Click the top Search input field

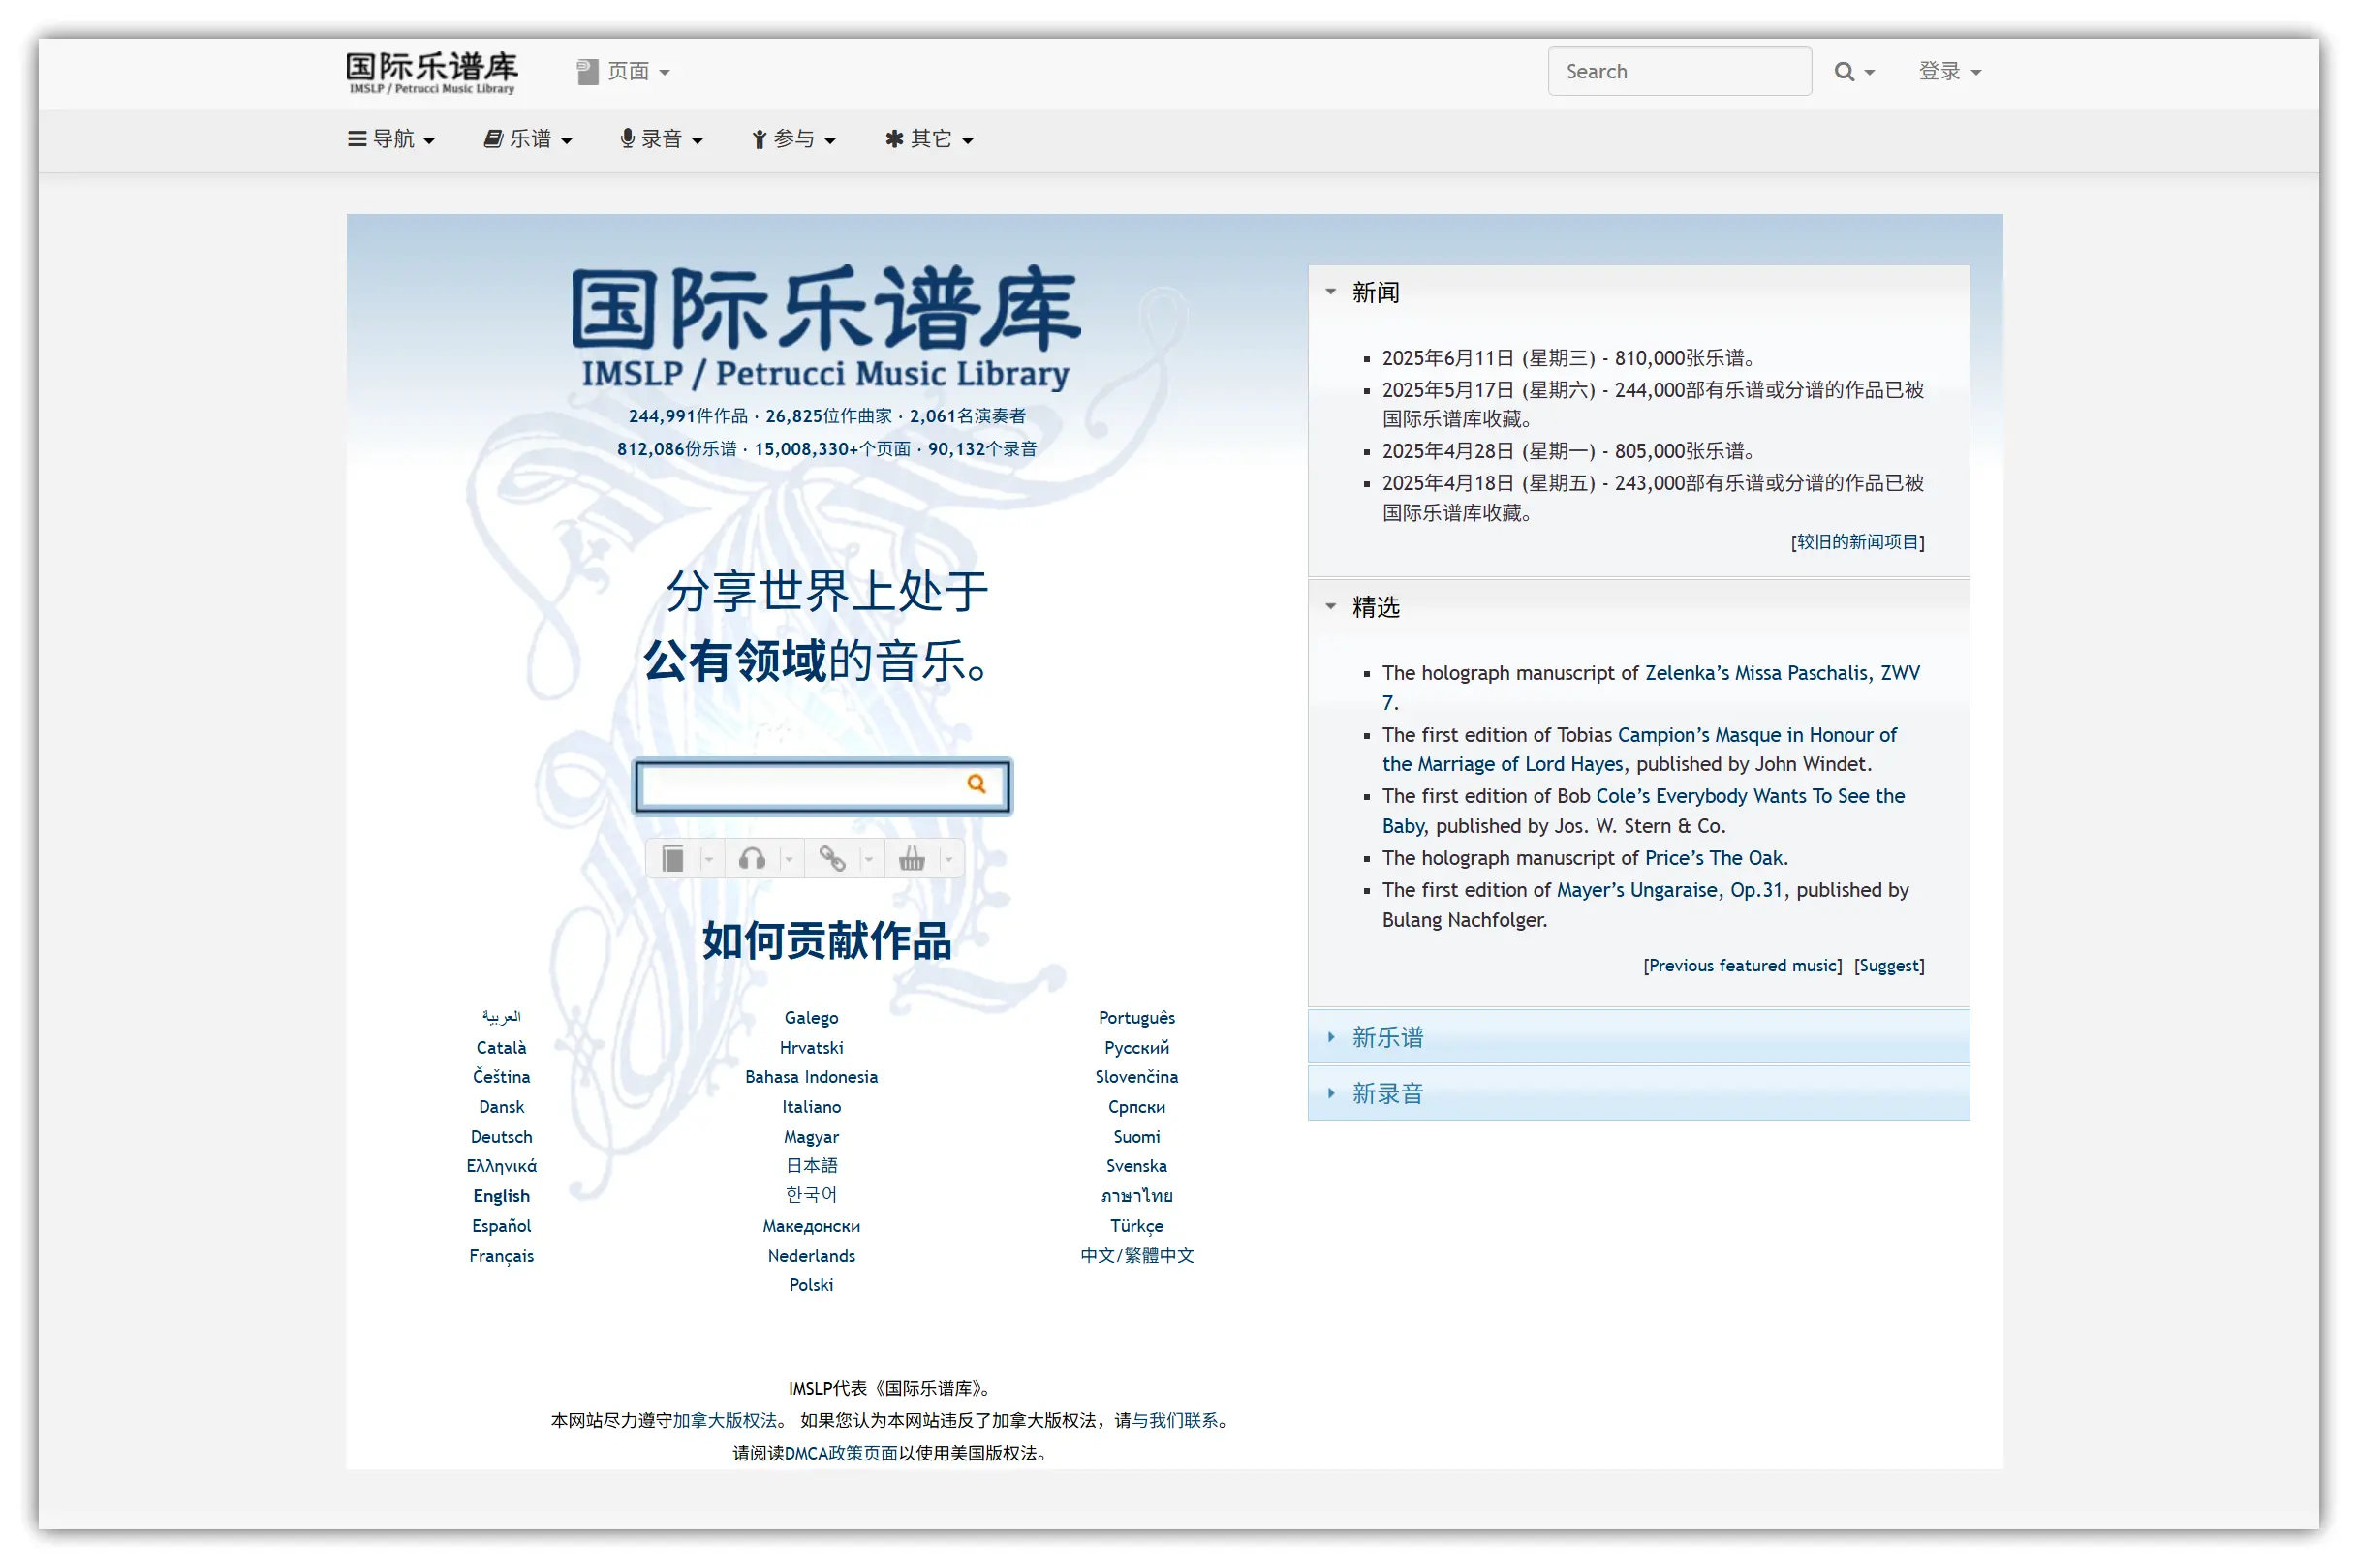1679,72
